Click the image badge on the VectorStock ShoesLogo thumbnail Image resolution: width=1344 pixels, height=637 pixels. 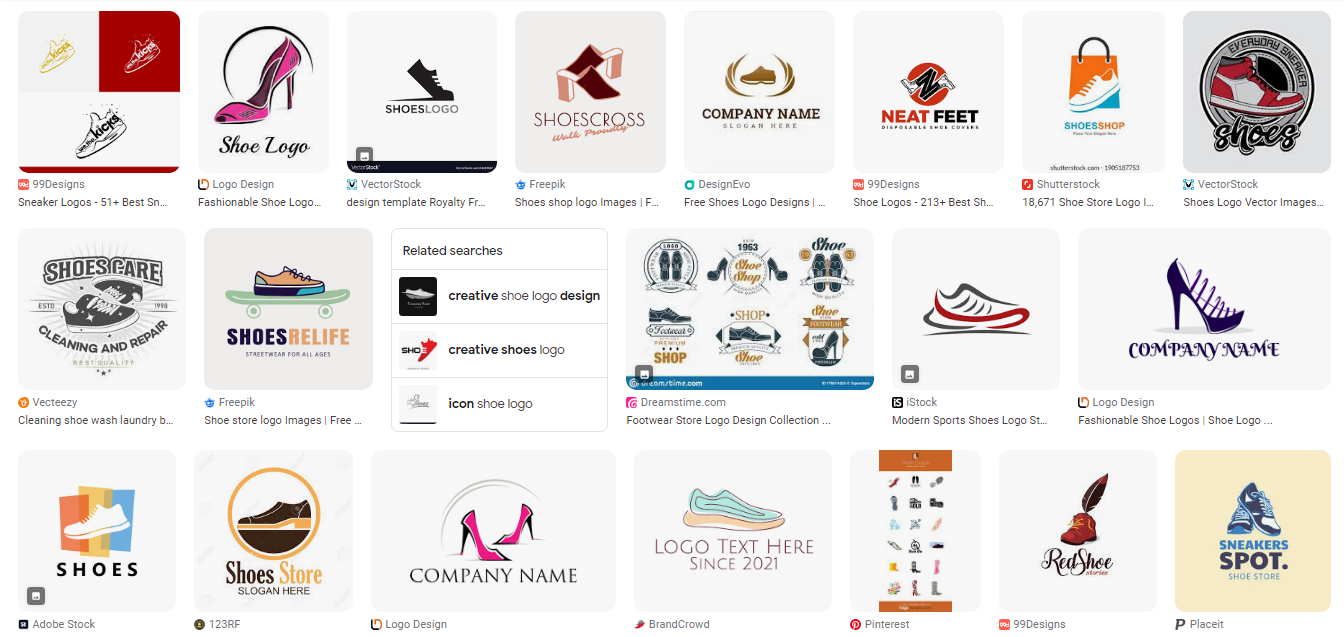point(364,155)
